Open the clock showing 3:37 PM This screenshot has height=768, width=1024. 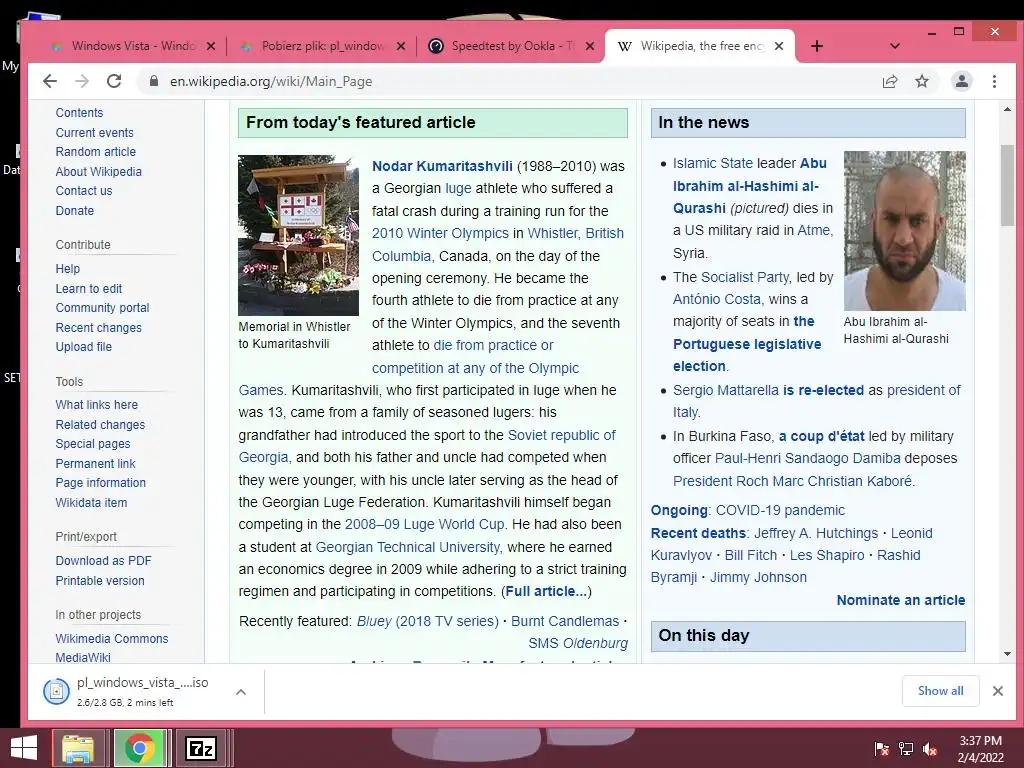pos(980,749)
